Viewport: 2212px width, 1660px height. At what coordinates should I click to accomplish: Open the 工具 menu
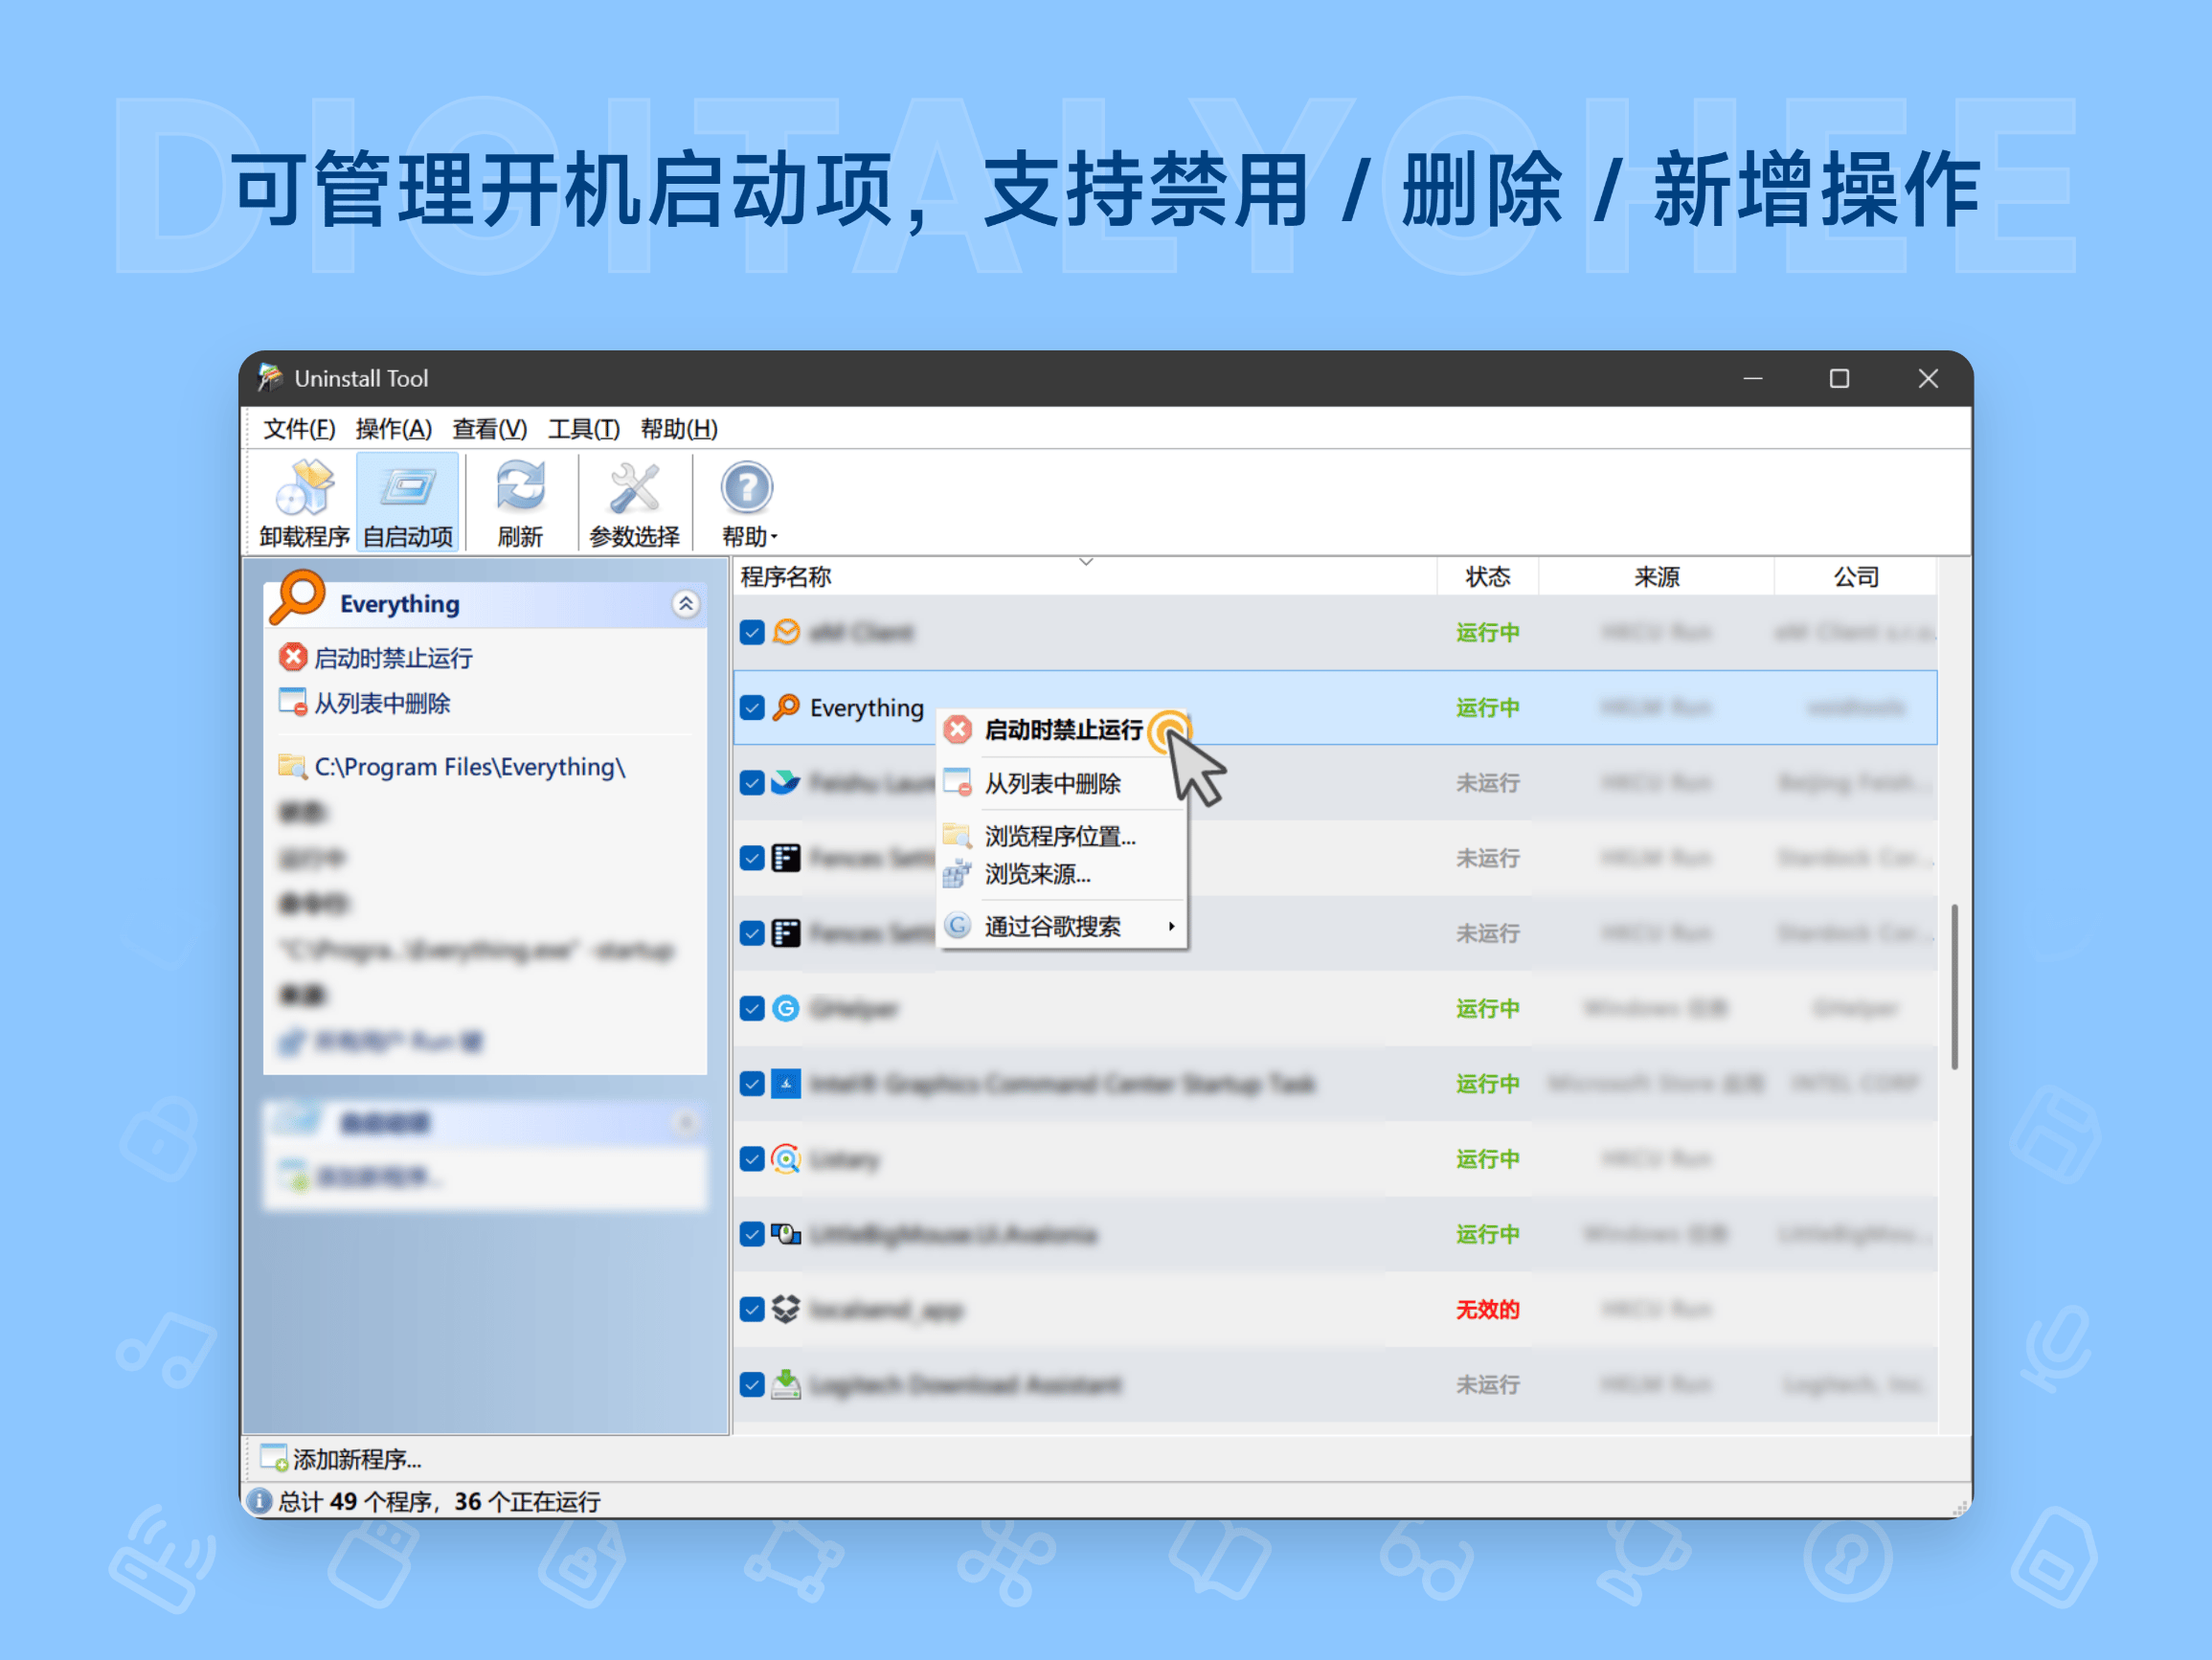(583, 429)
